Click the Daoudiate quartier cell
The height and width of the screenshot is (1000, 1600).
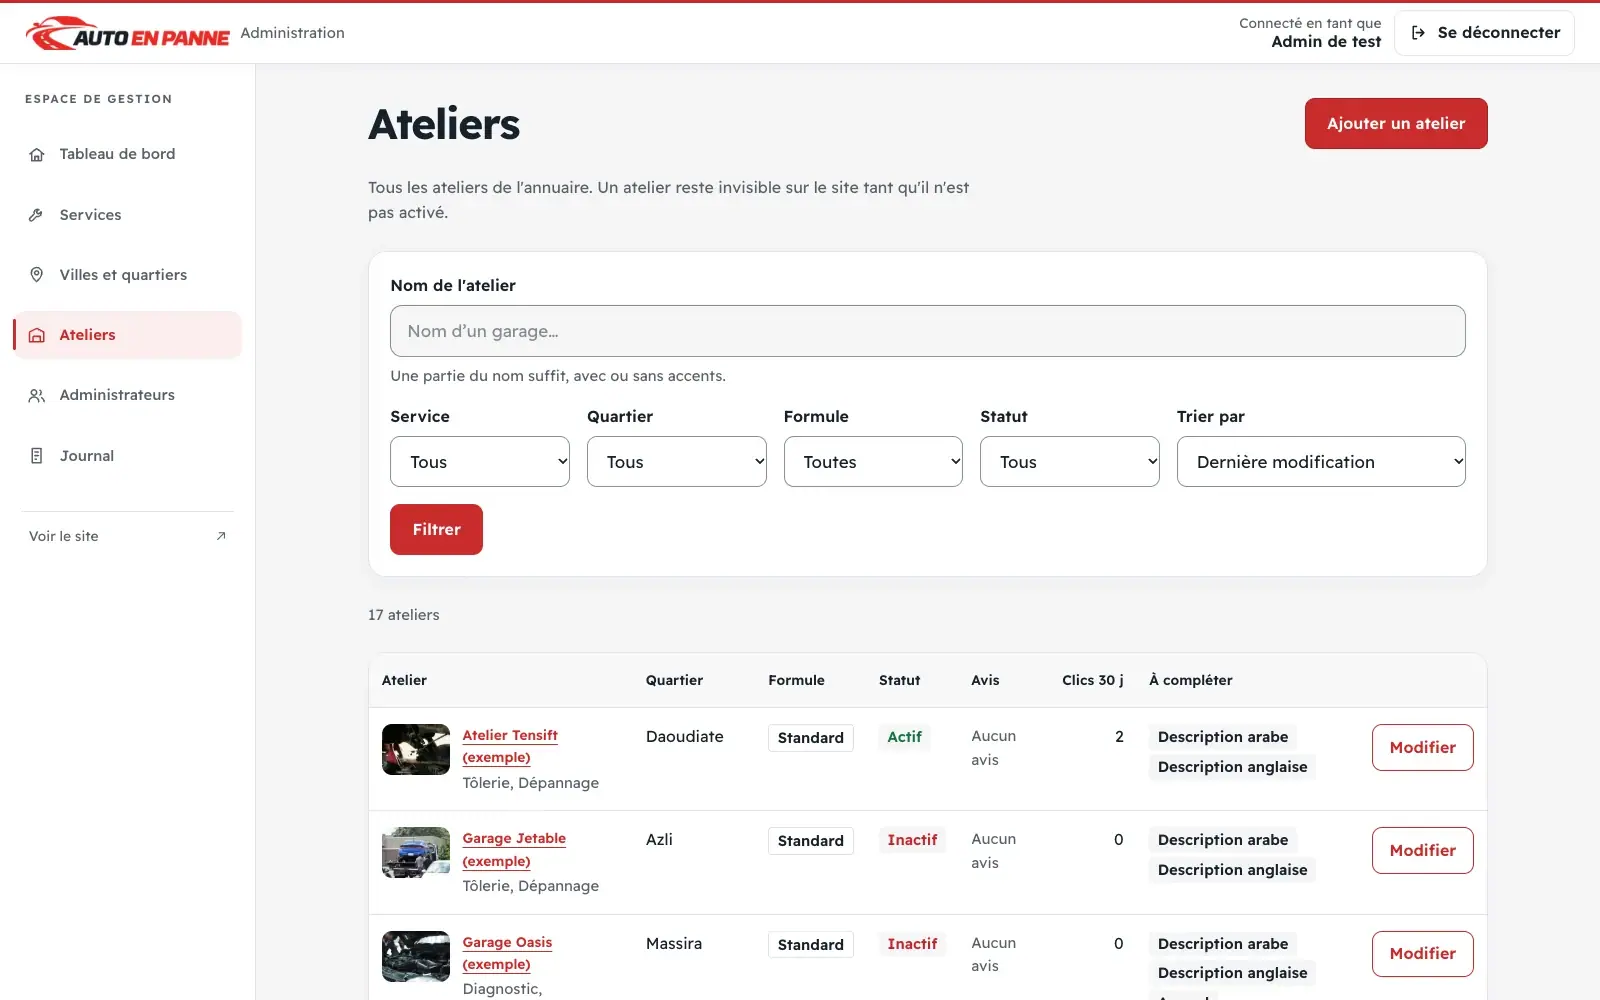click(685, 737)
